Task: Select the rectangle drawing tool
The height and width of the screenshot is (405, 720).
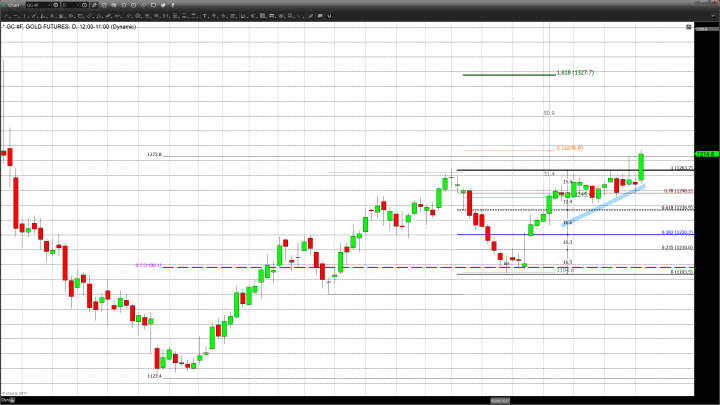Action: (x=80, y=16)
